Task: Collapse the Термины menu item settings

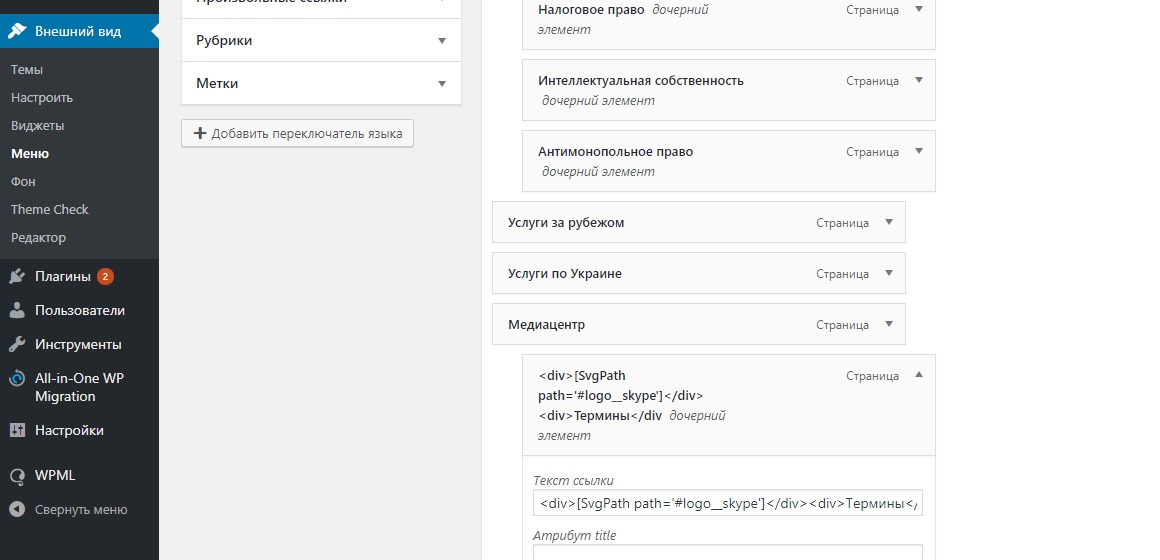Action: click(919, 376)
